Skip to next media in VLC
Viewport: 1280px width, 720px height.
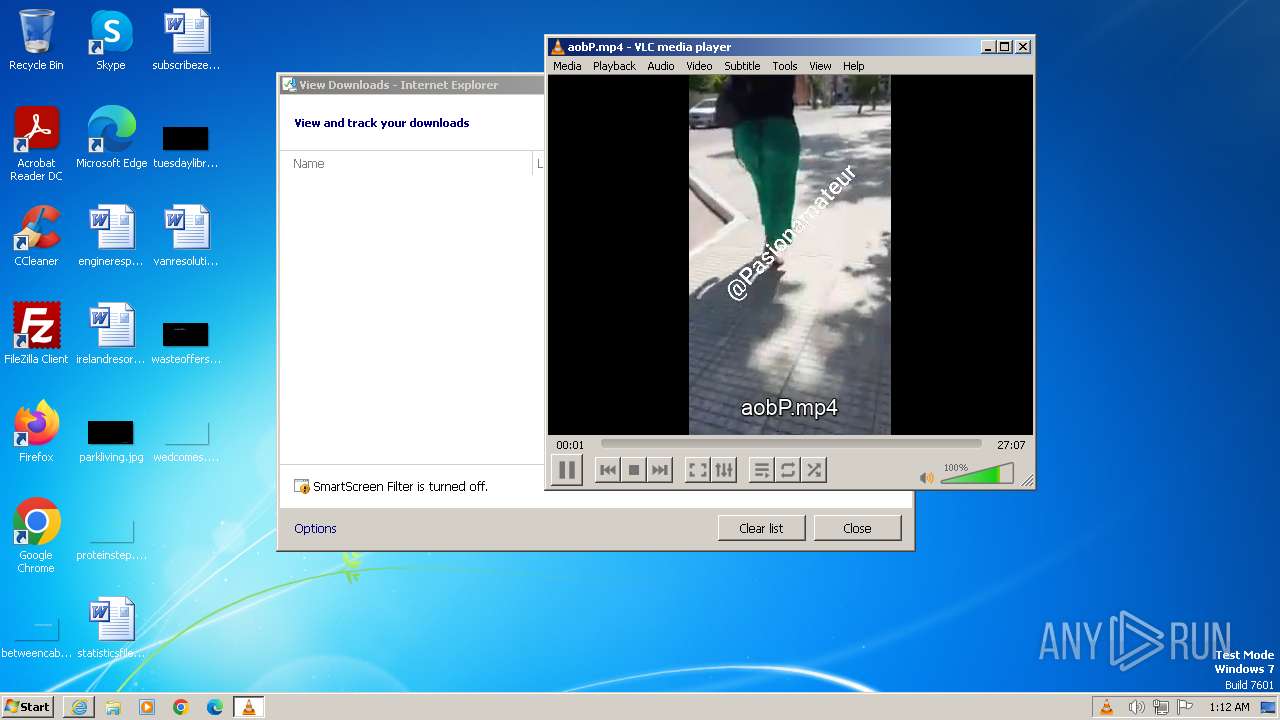(x=659, y=470)
